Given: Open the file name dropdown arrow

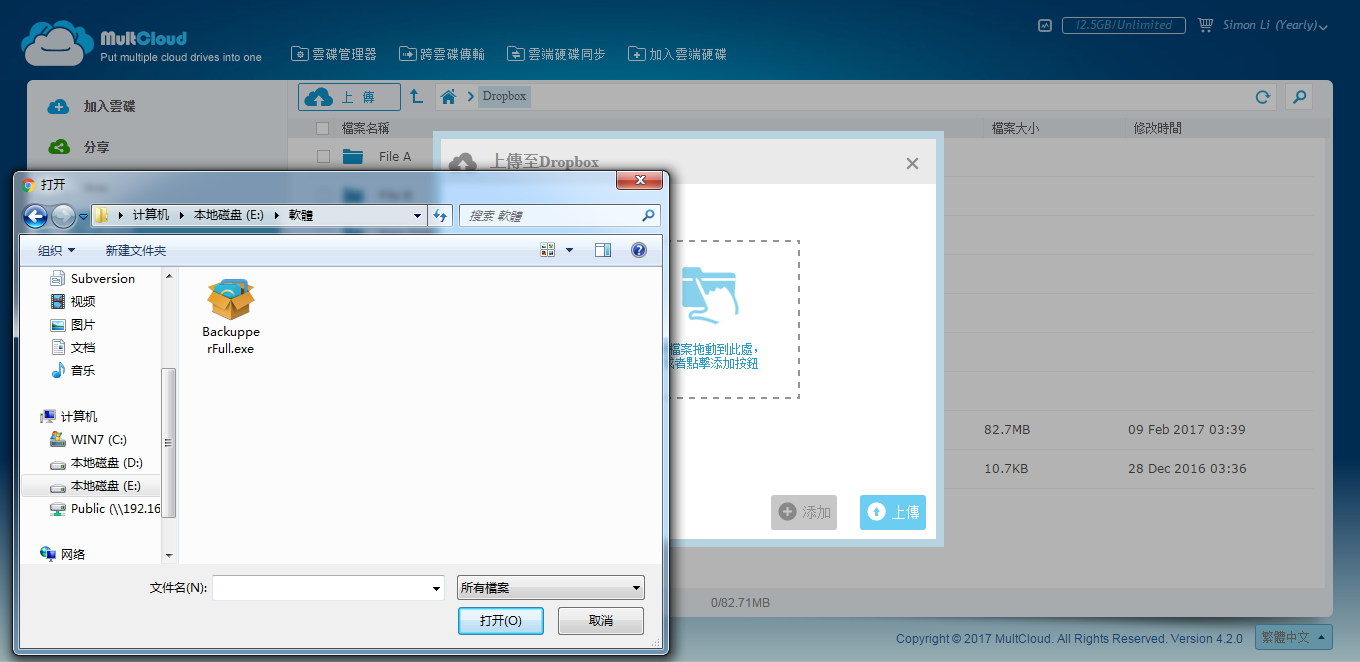Looking at the screenshot, I should 436,588.
